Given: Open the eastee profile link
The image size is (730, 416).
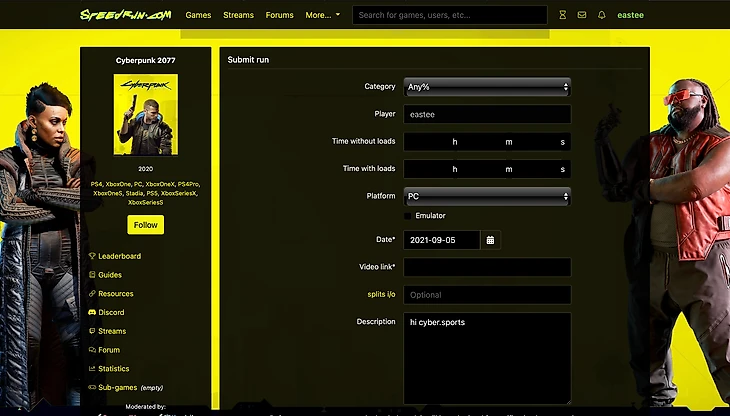Looking at the screenshot, I should pos(631,15).
